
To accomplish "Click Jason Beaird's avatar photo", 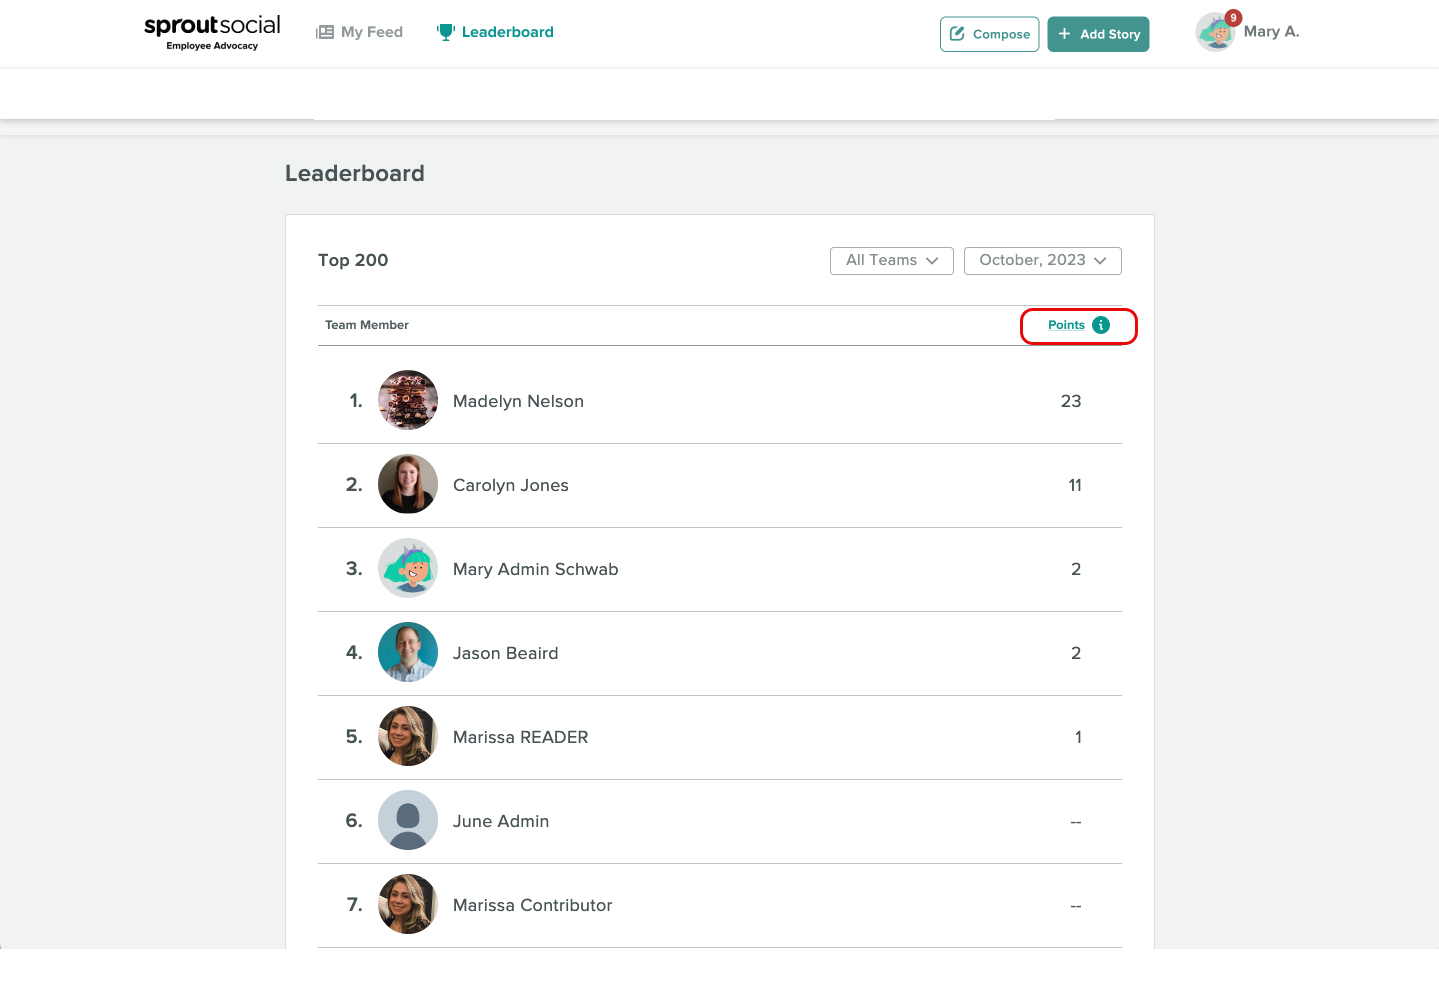I will click(x=408, y=652).
